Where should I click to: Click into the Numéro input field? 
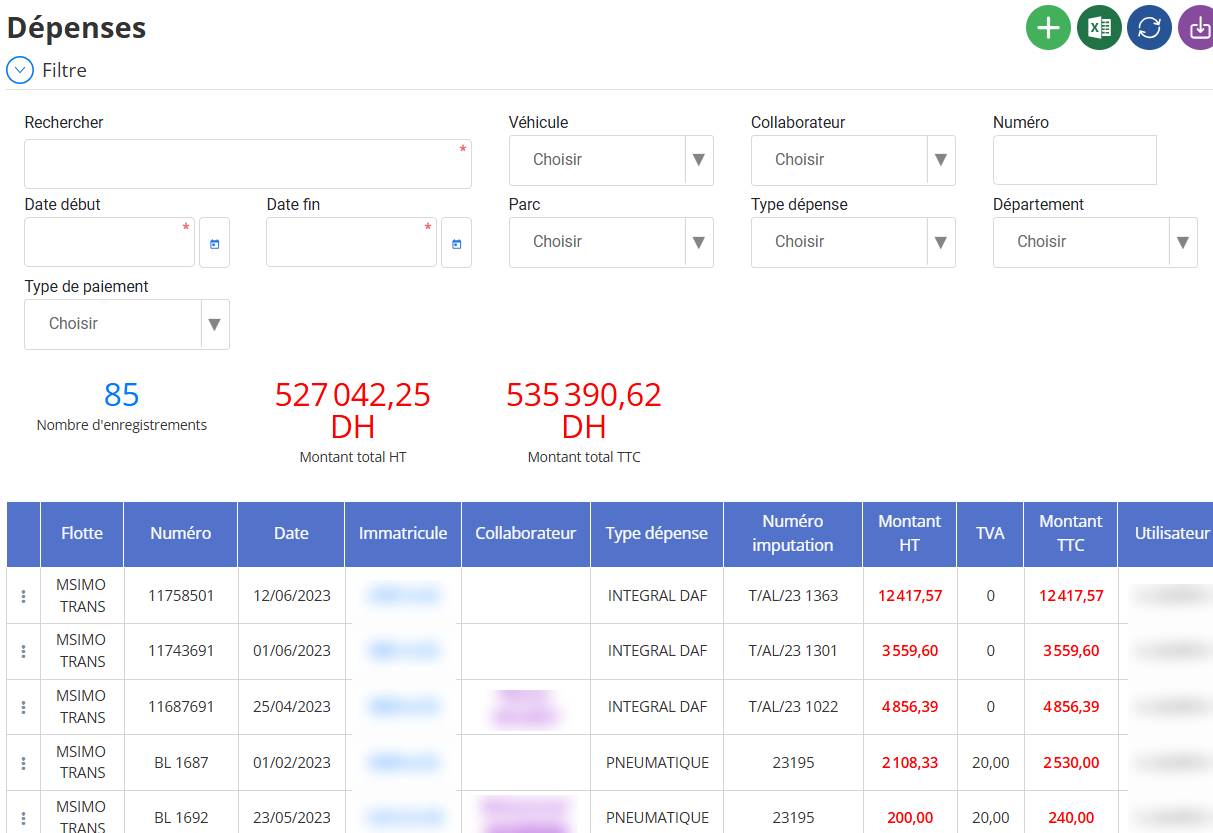(x=1075, y=160)
